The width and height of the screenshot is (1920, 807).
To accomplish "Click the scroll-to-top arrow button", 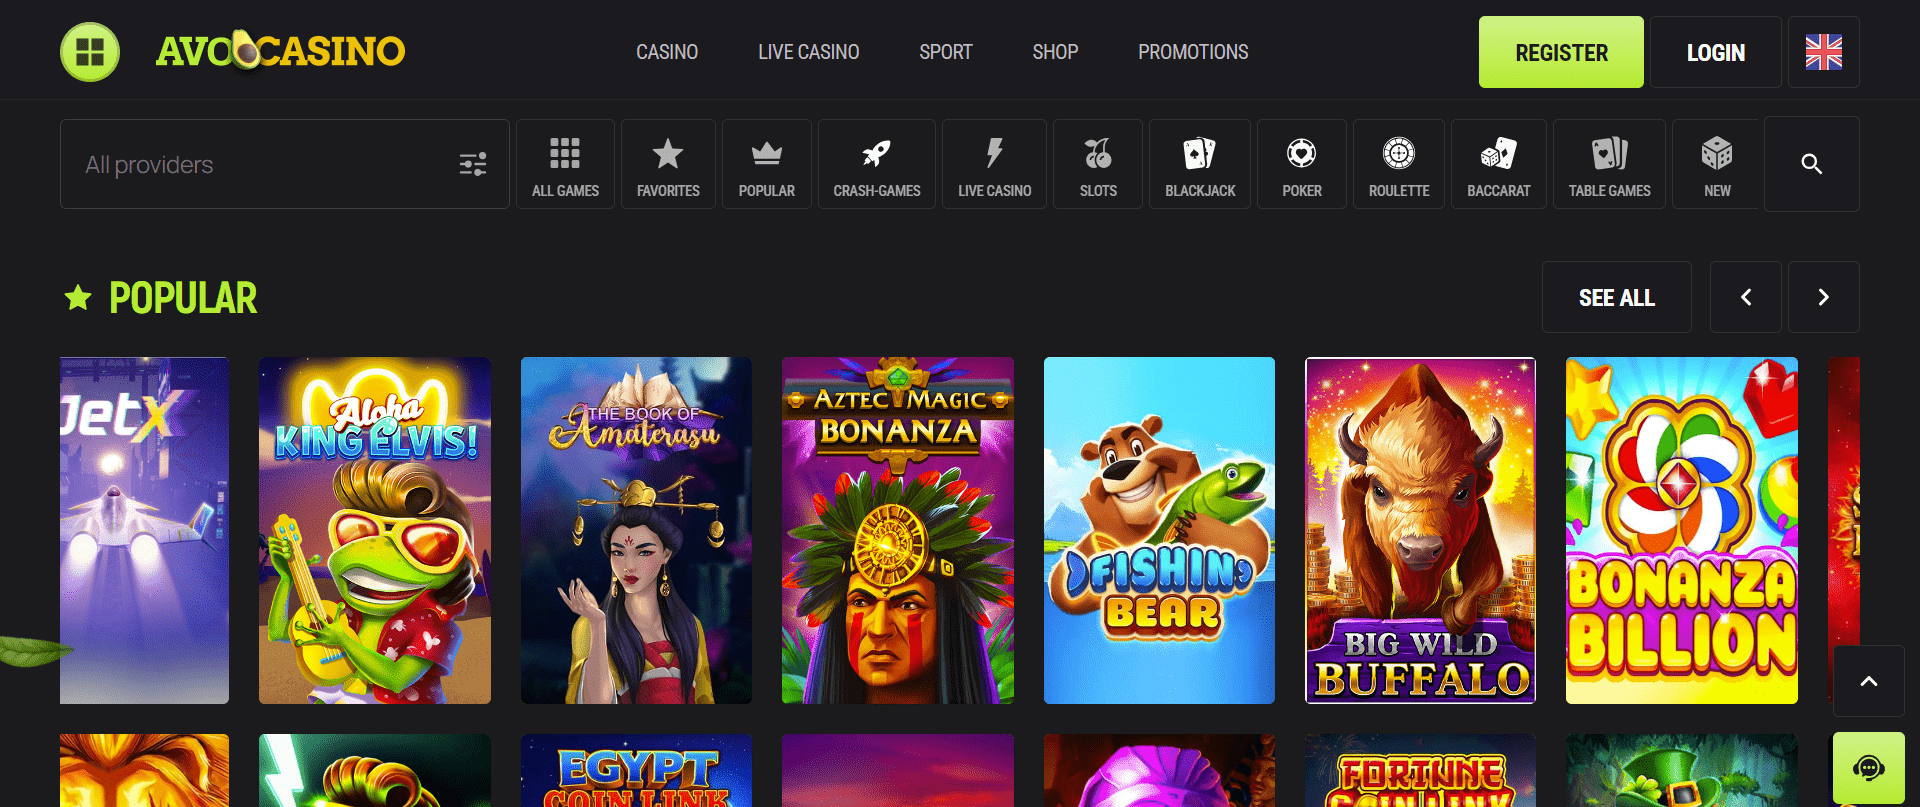I will 1868,681.
